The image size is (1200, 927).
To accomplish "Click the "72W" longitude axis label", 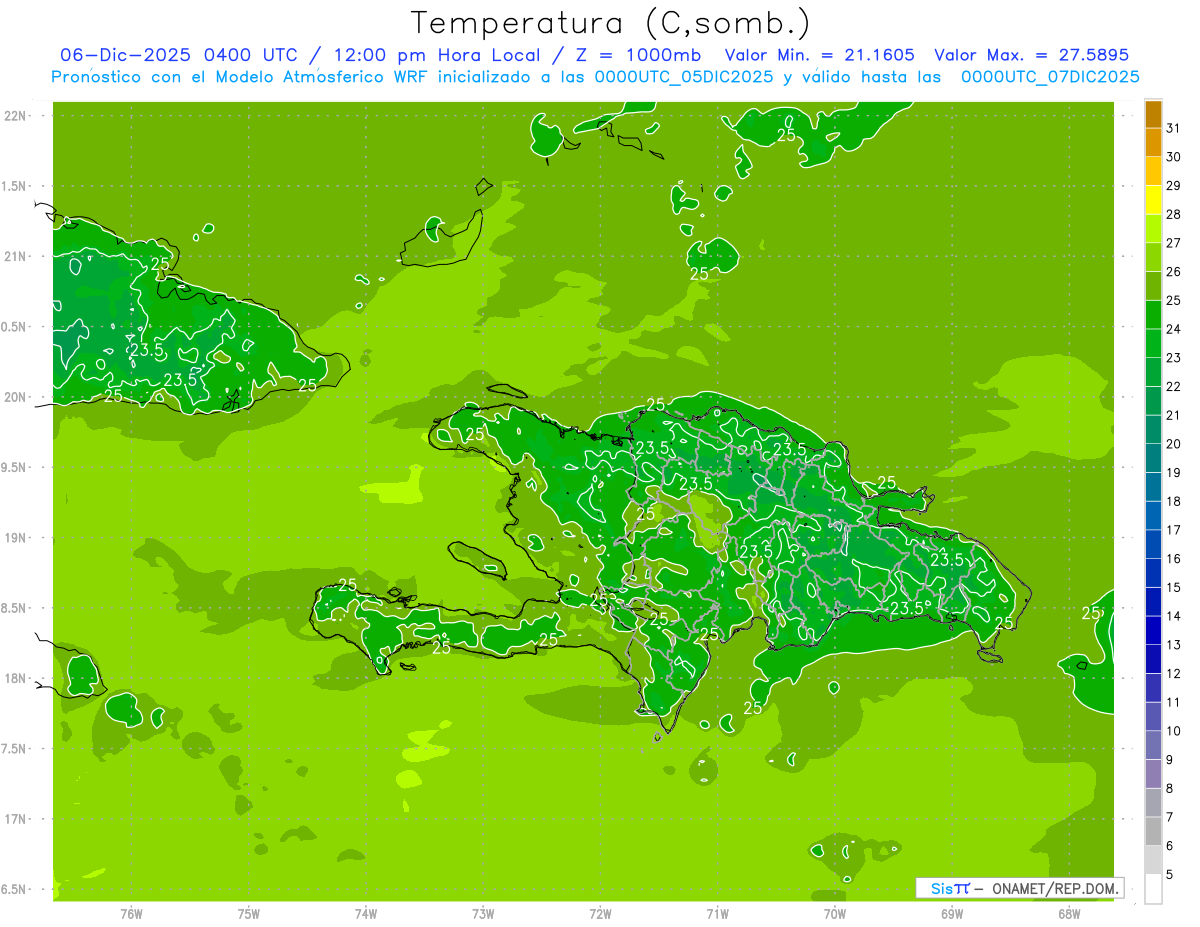I will coord(600,913).
